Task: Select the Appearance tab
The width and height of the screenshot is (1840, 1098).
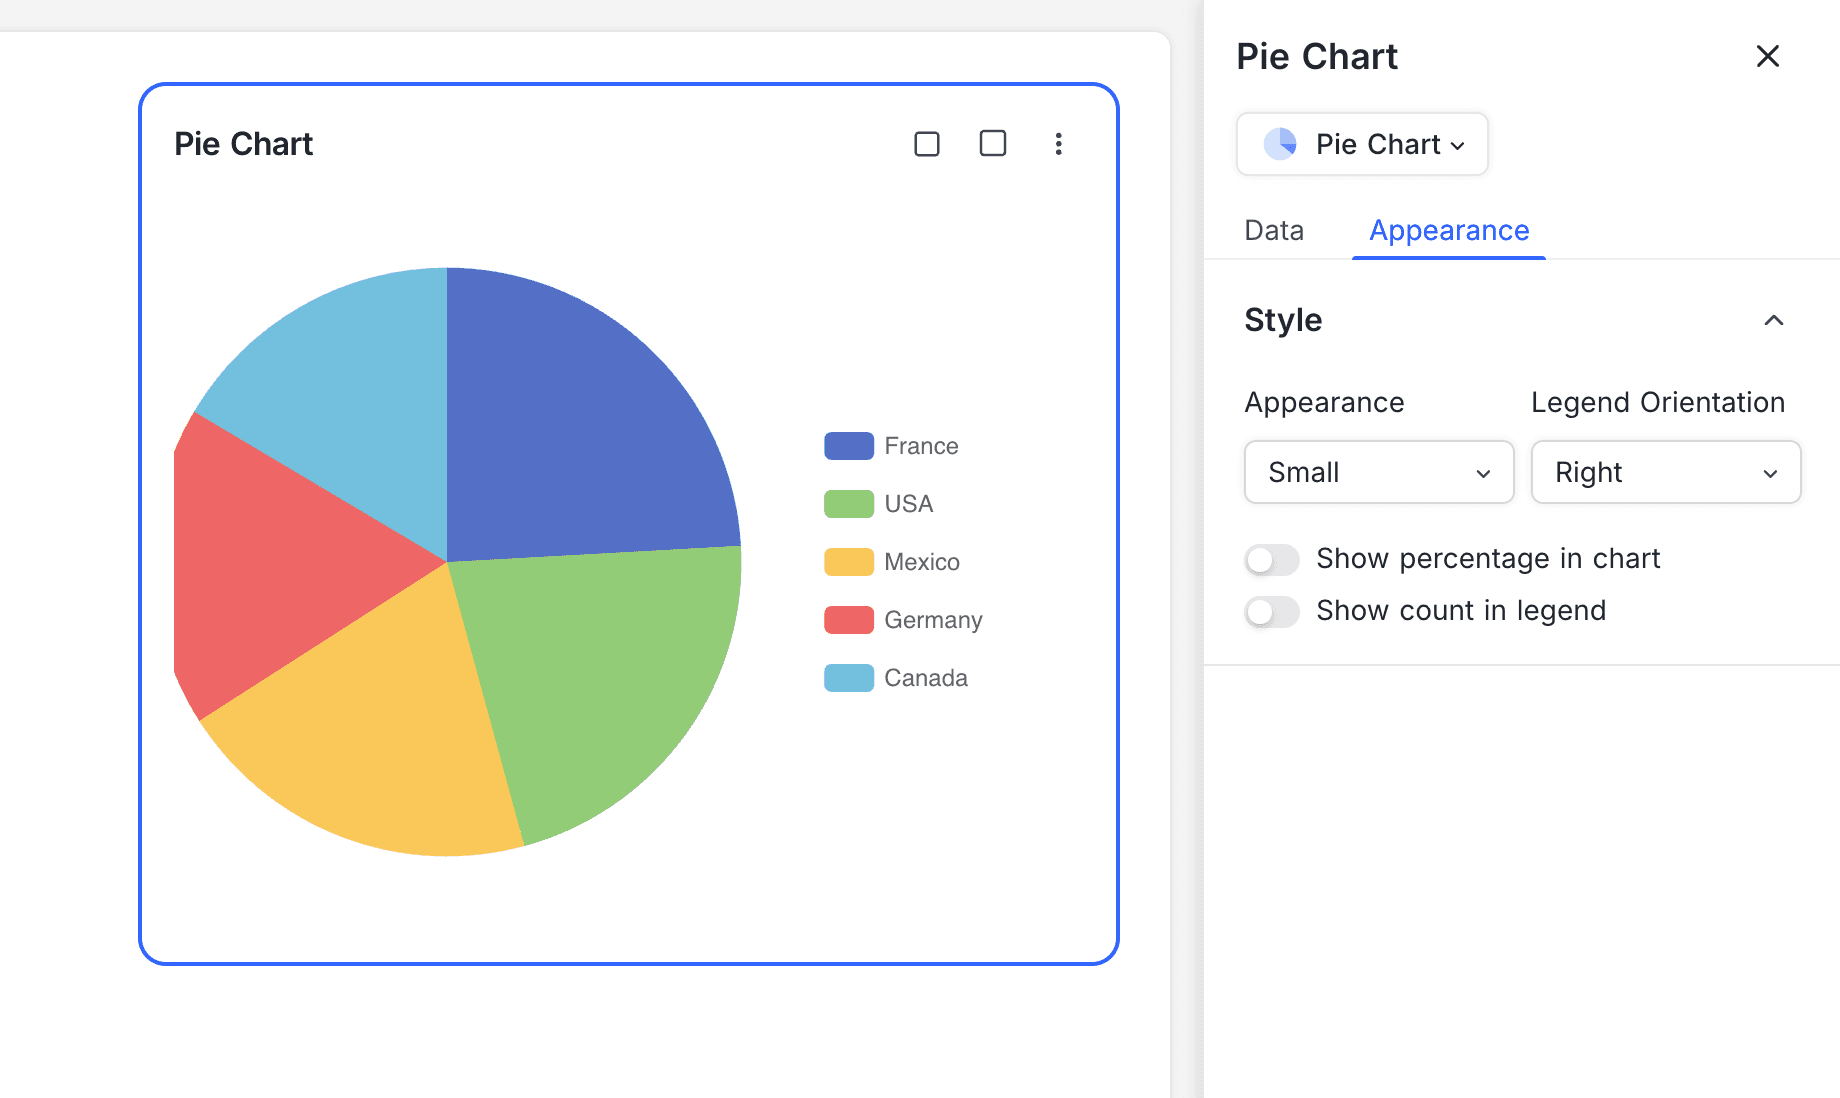Action: click(1448, 231)
